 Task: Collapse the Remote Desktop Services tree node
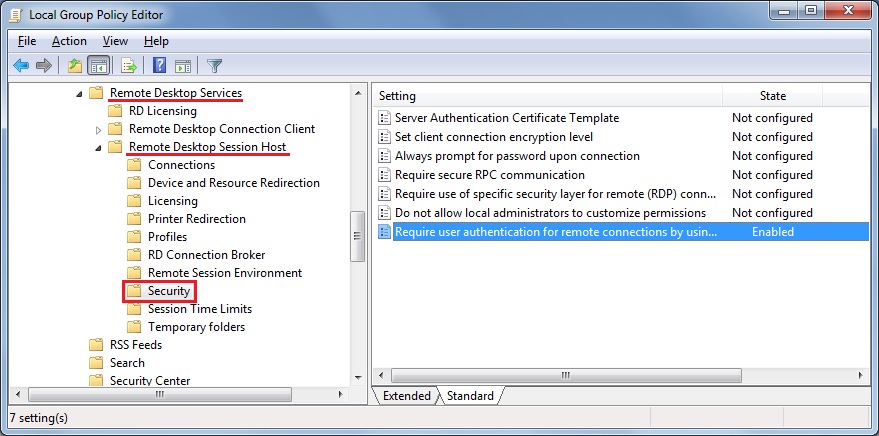coord(79,93)
